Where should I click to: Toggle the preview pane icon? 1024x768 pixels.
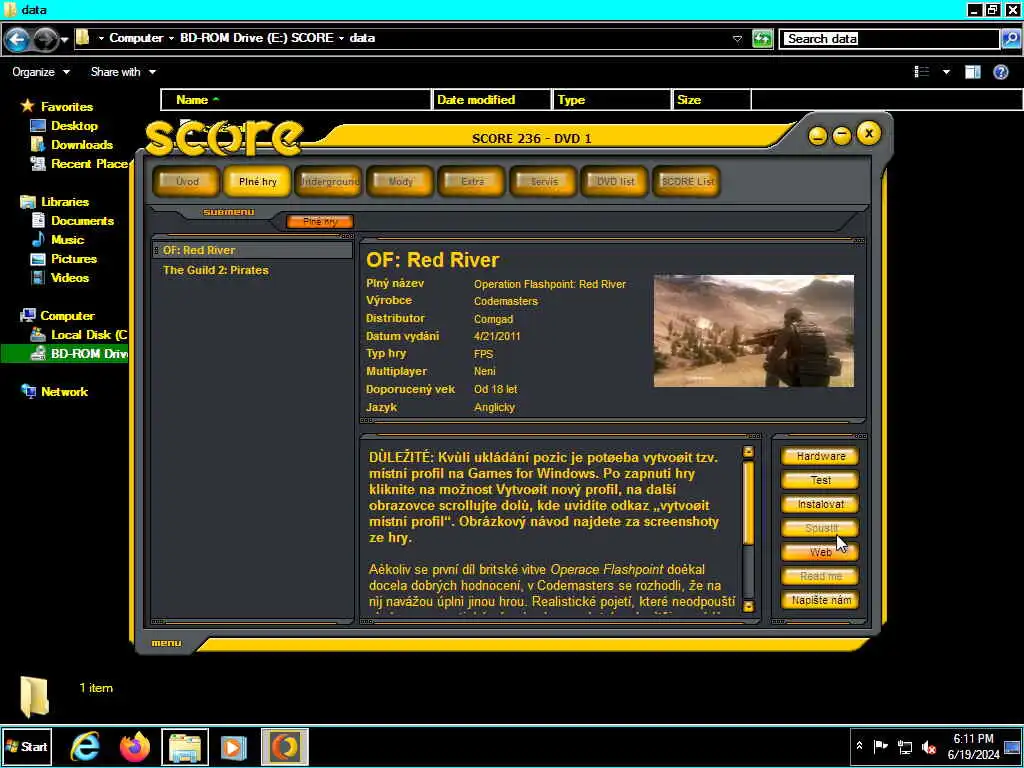tap(972, 72)
